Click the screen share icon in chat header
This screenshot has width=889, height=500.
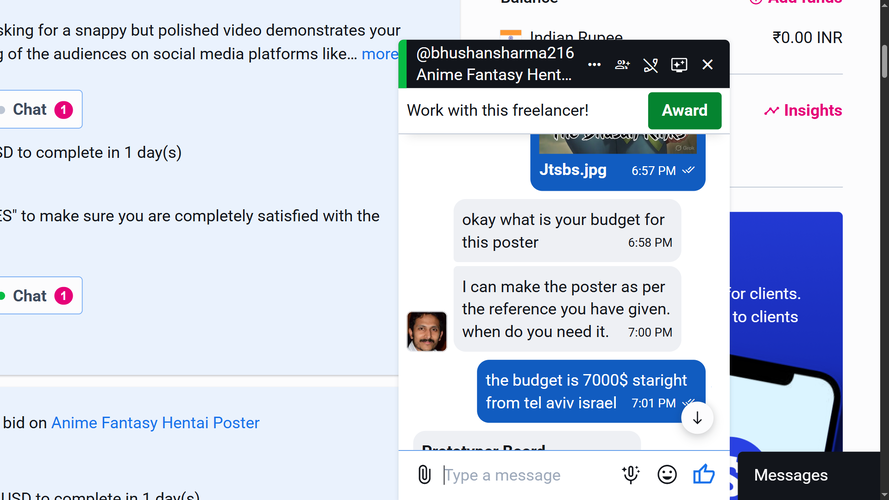click(679, 65)
